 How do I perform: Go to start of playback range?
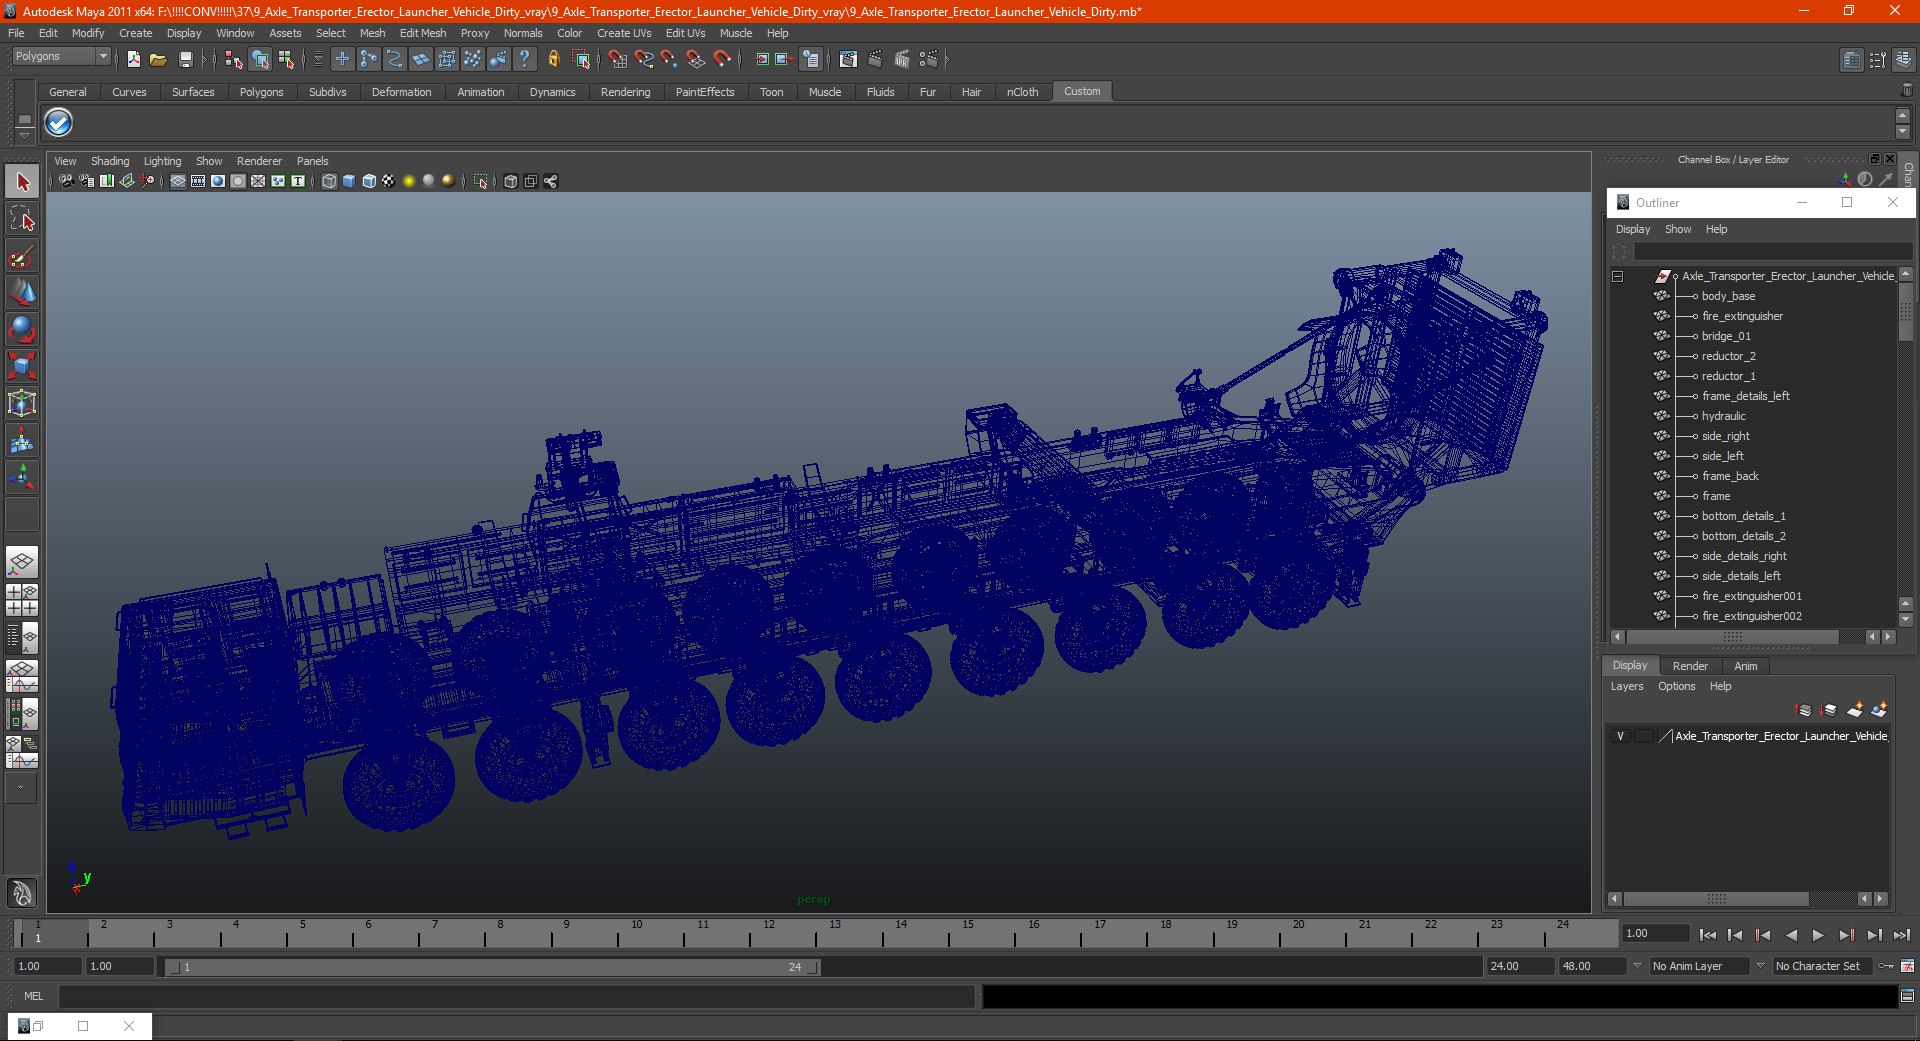click(1708, 935)
